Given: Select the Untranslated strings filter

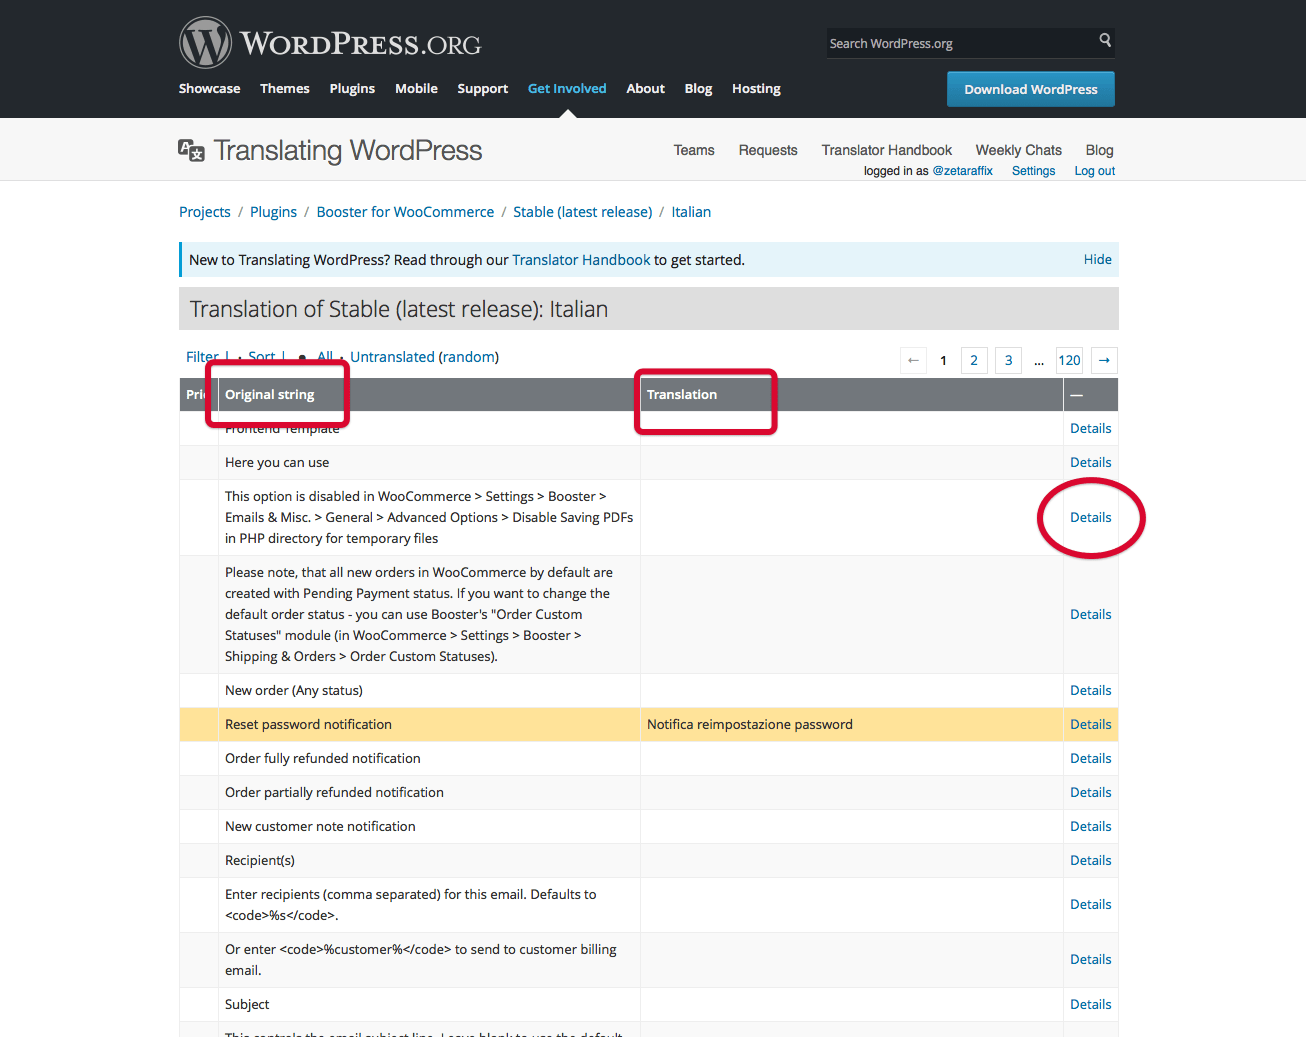Looking at the screenshot, I should (x=392, y=356).
